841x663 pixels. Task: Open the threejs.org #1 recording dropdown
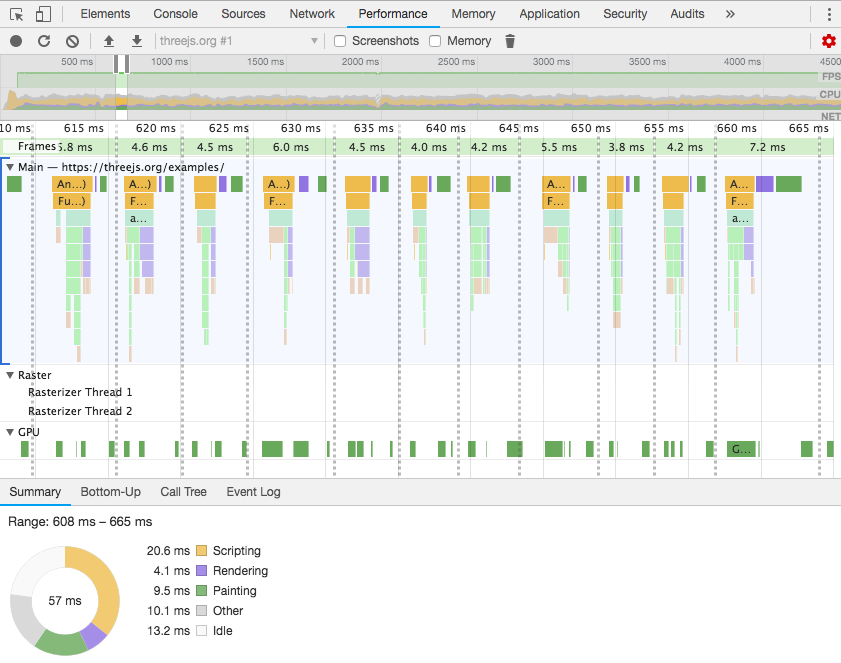point(239,41)
